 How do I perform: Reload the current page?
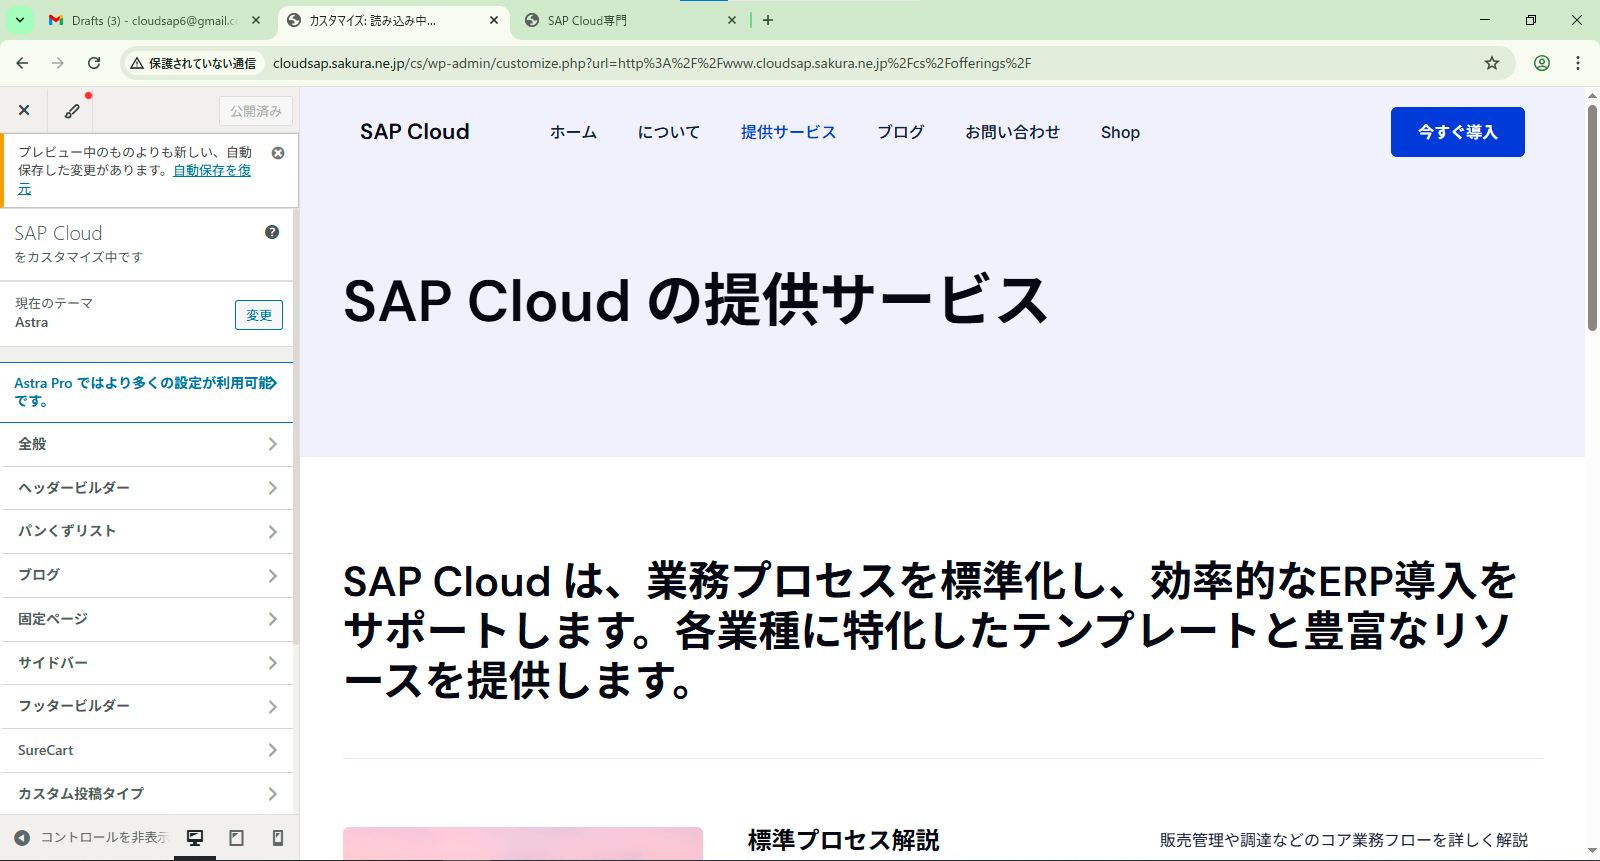tap(94, 63)
